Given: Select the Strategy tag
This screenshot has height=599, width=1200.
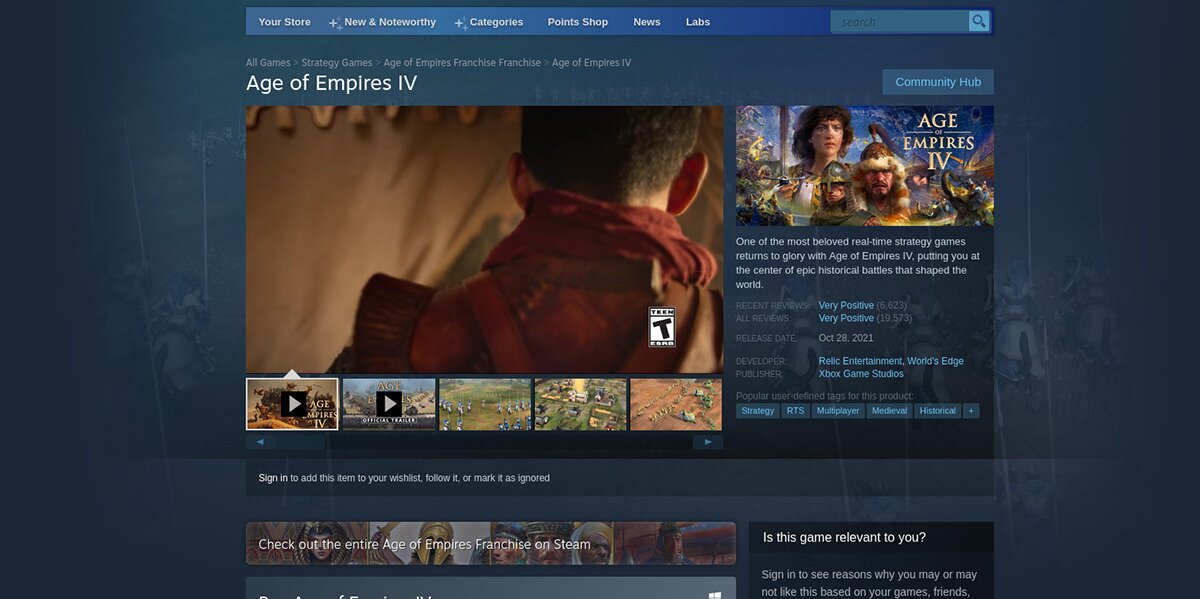Looking at the screenshot, I should [x=758, y=411].
